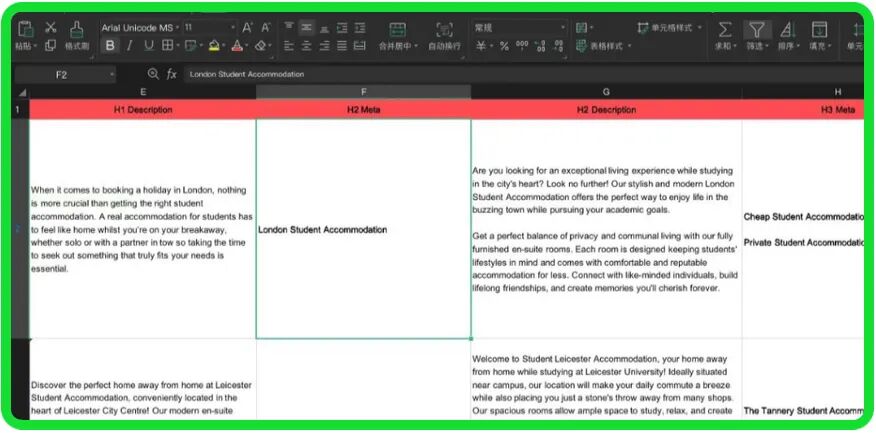Open the Cell Styles (单元格样式) dropdown
The width and height of the screenshot is (876, 433).
point(670,27)
